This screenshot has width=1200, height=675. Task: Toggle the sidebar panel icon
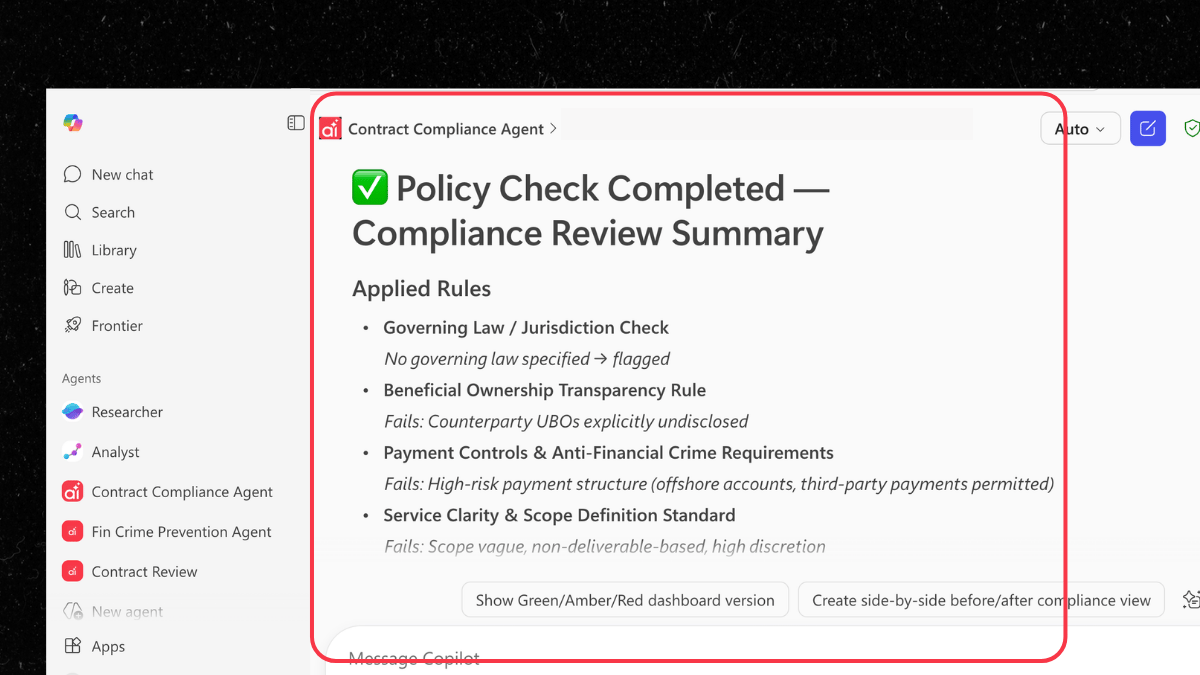pos(296,123)
